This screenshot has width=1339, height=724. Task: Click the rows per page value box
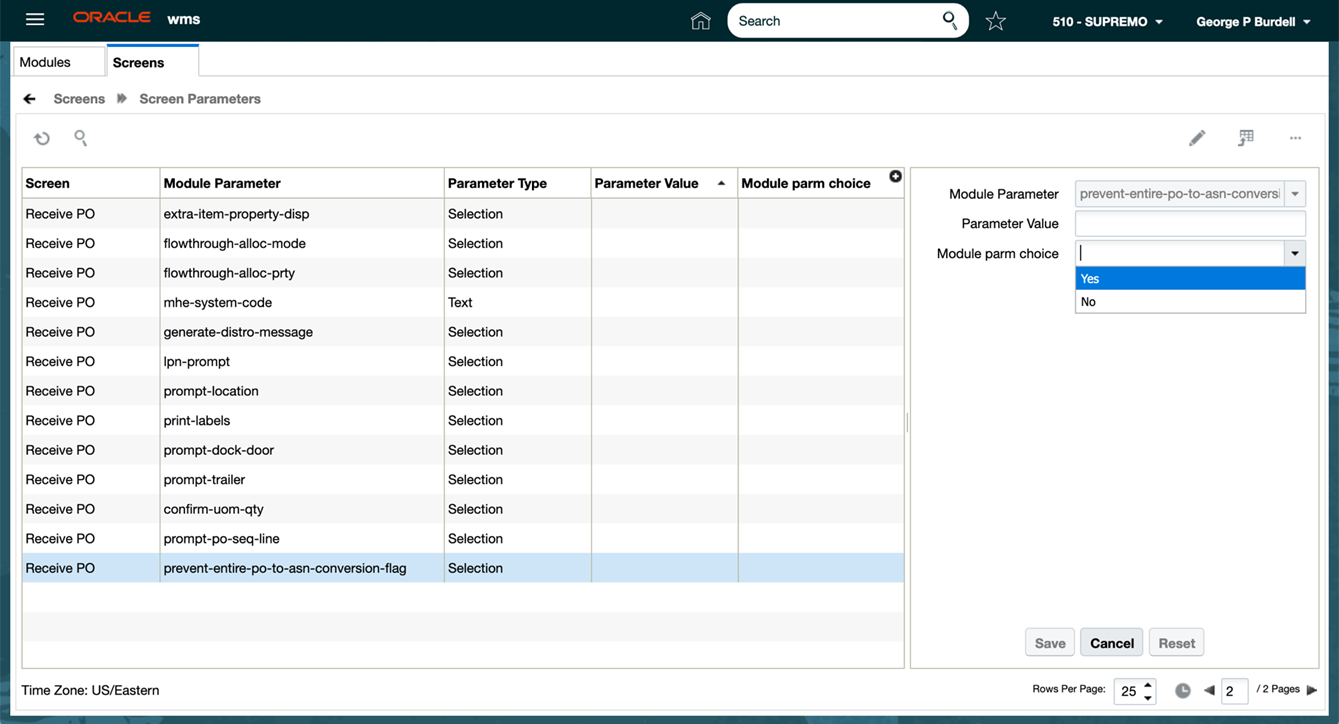tap(1129, 691)
